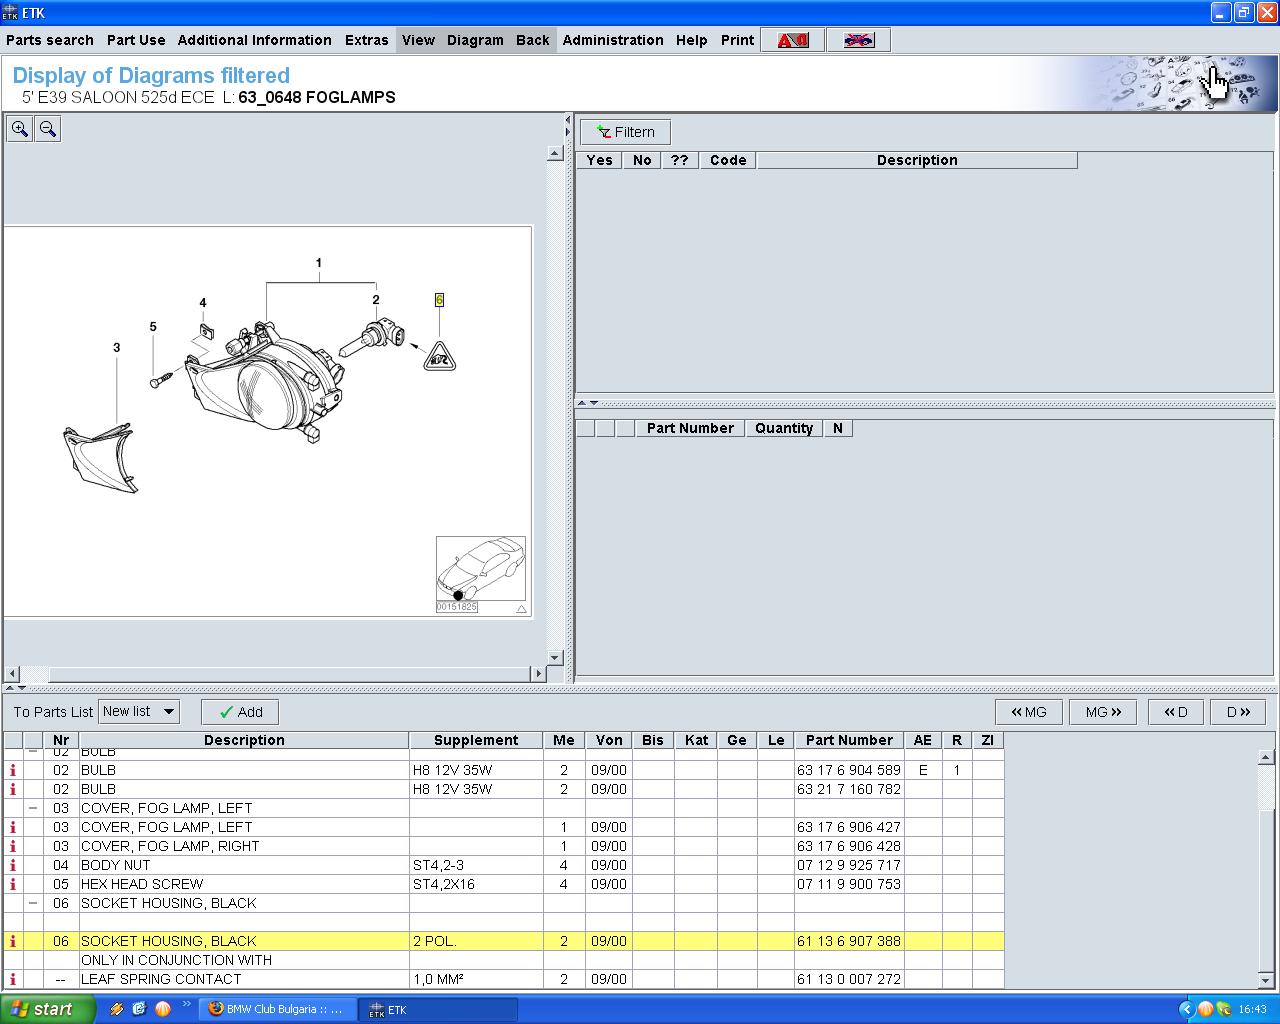Collapse the 06 SOCKET HOUSING, BLACK group
Image resolution: width=1280 pixels, height=1024 pixels.
click(x=33, y=903)
